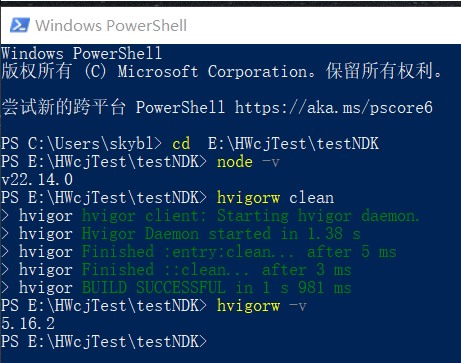
Task: Click the cd command in the first prompt
Action: 181,144
